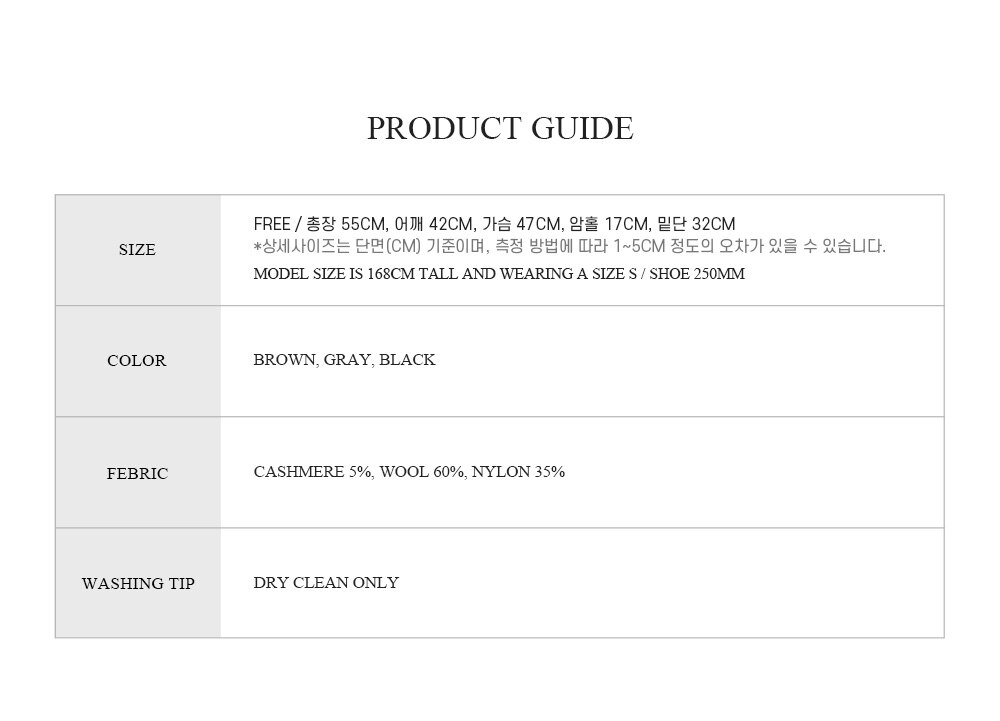
Task: Click the FREE size measurements line
Action: click(494, 224)
